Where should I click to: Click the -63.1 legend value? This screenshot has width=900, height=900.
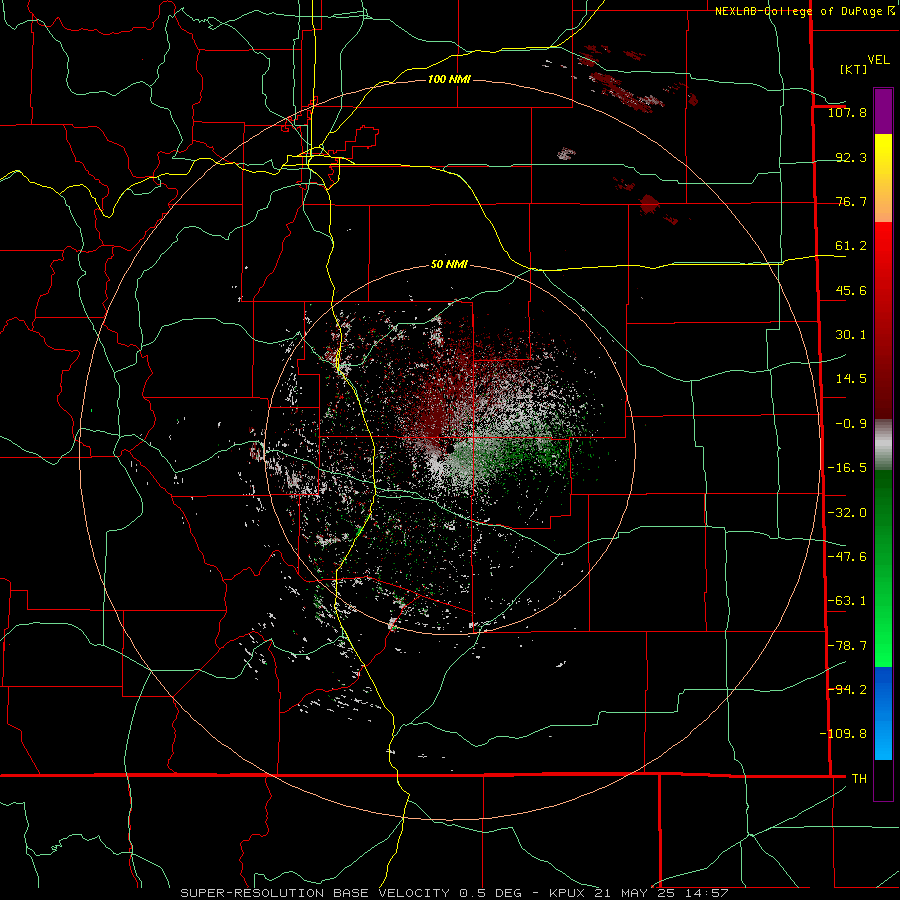pos(847,601)
